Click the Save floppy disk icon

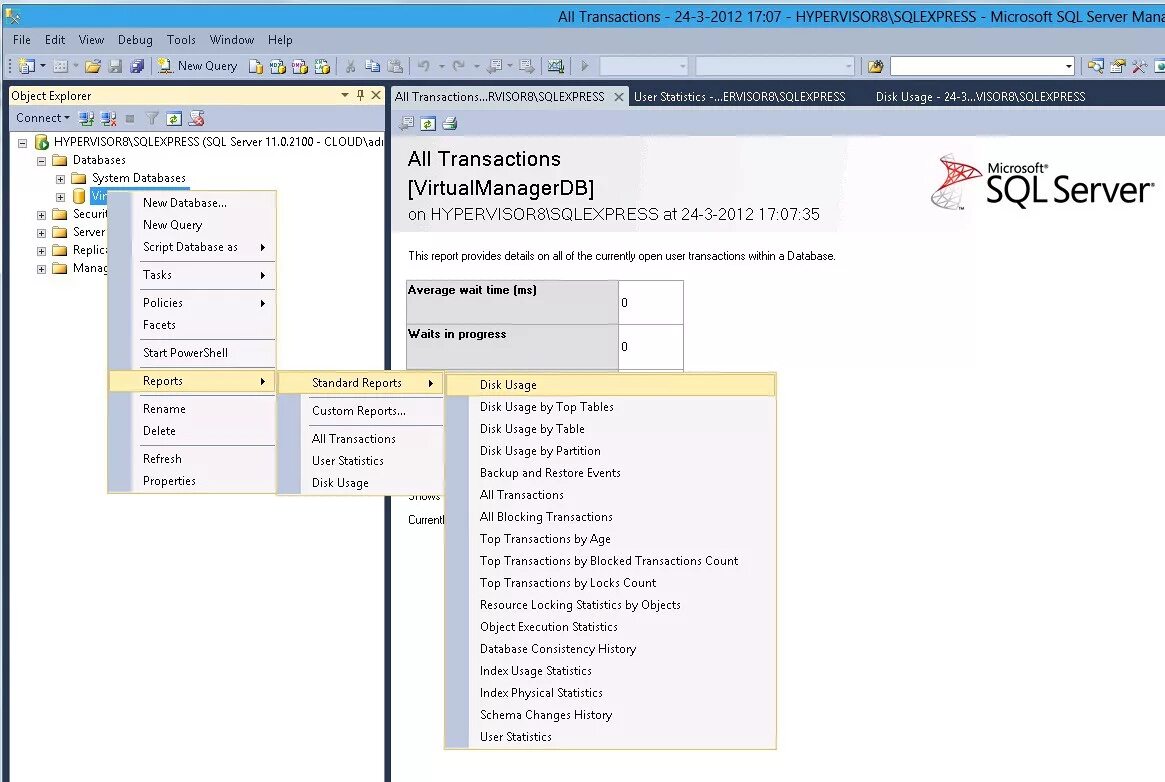(x=115, y=66)
